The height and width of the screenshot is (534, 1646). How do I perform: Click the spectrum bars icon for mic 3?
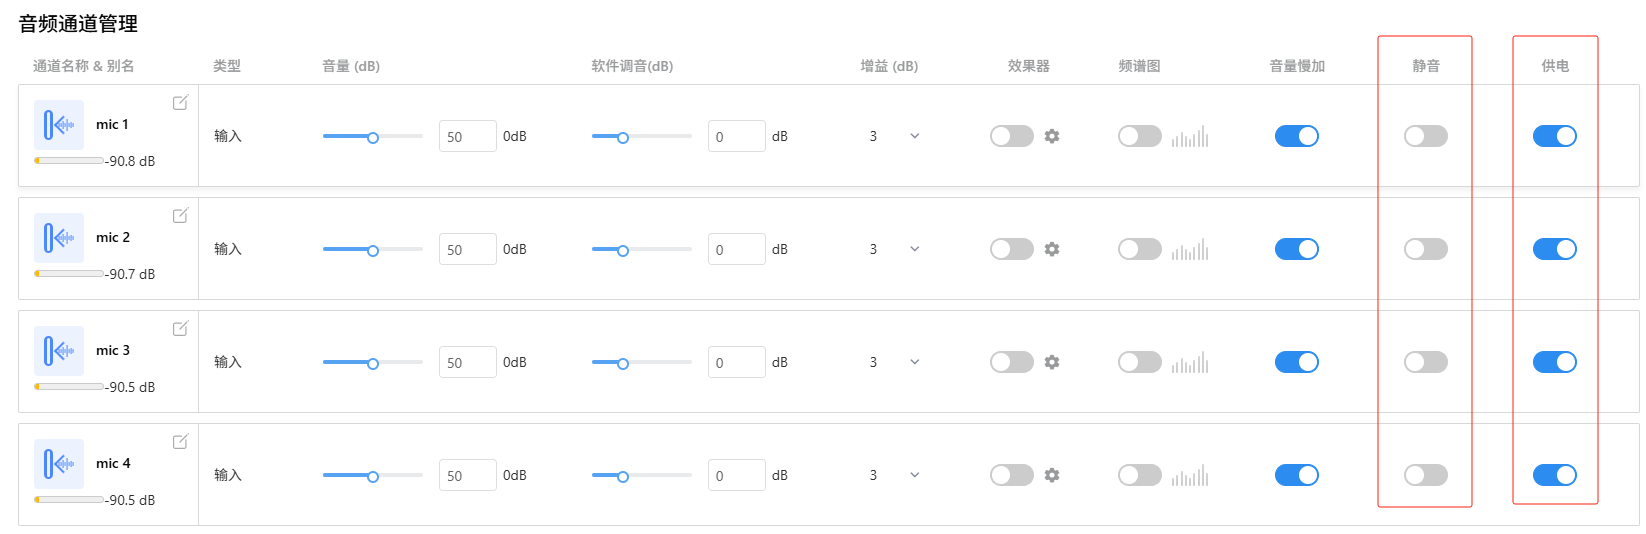pos(1190,362)
